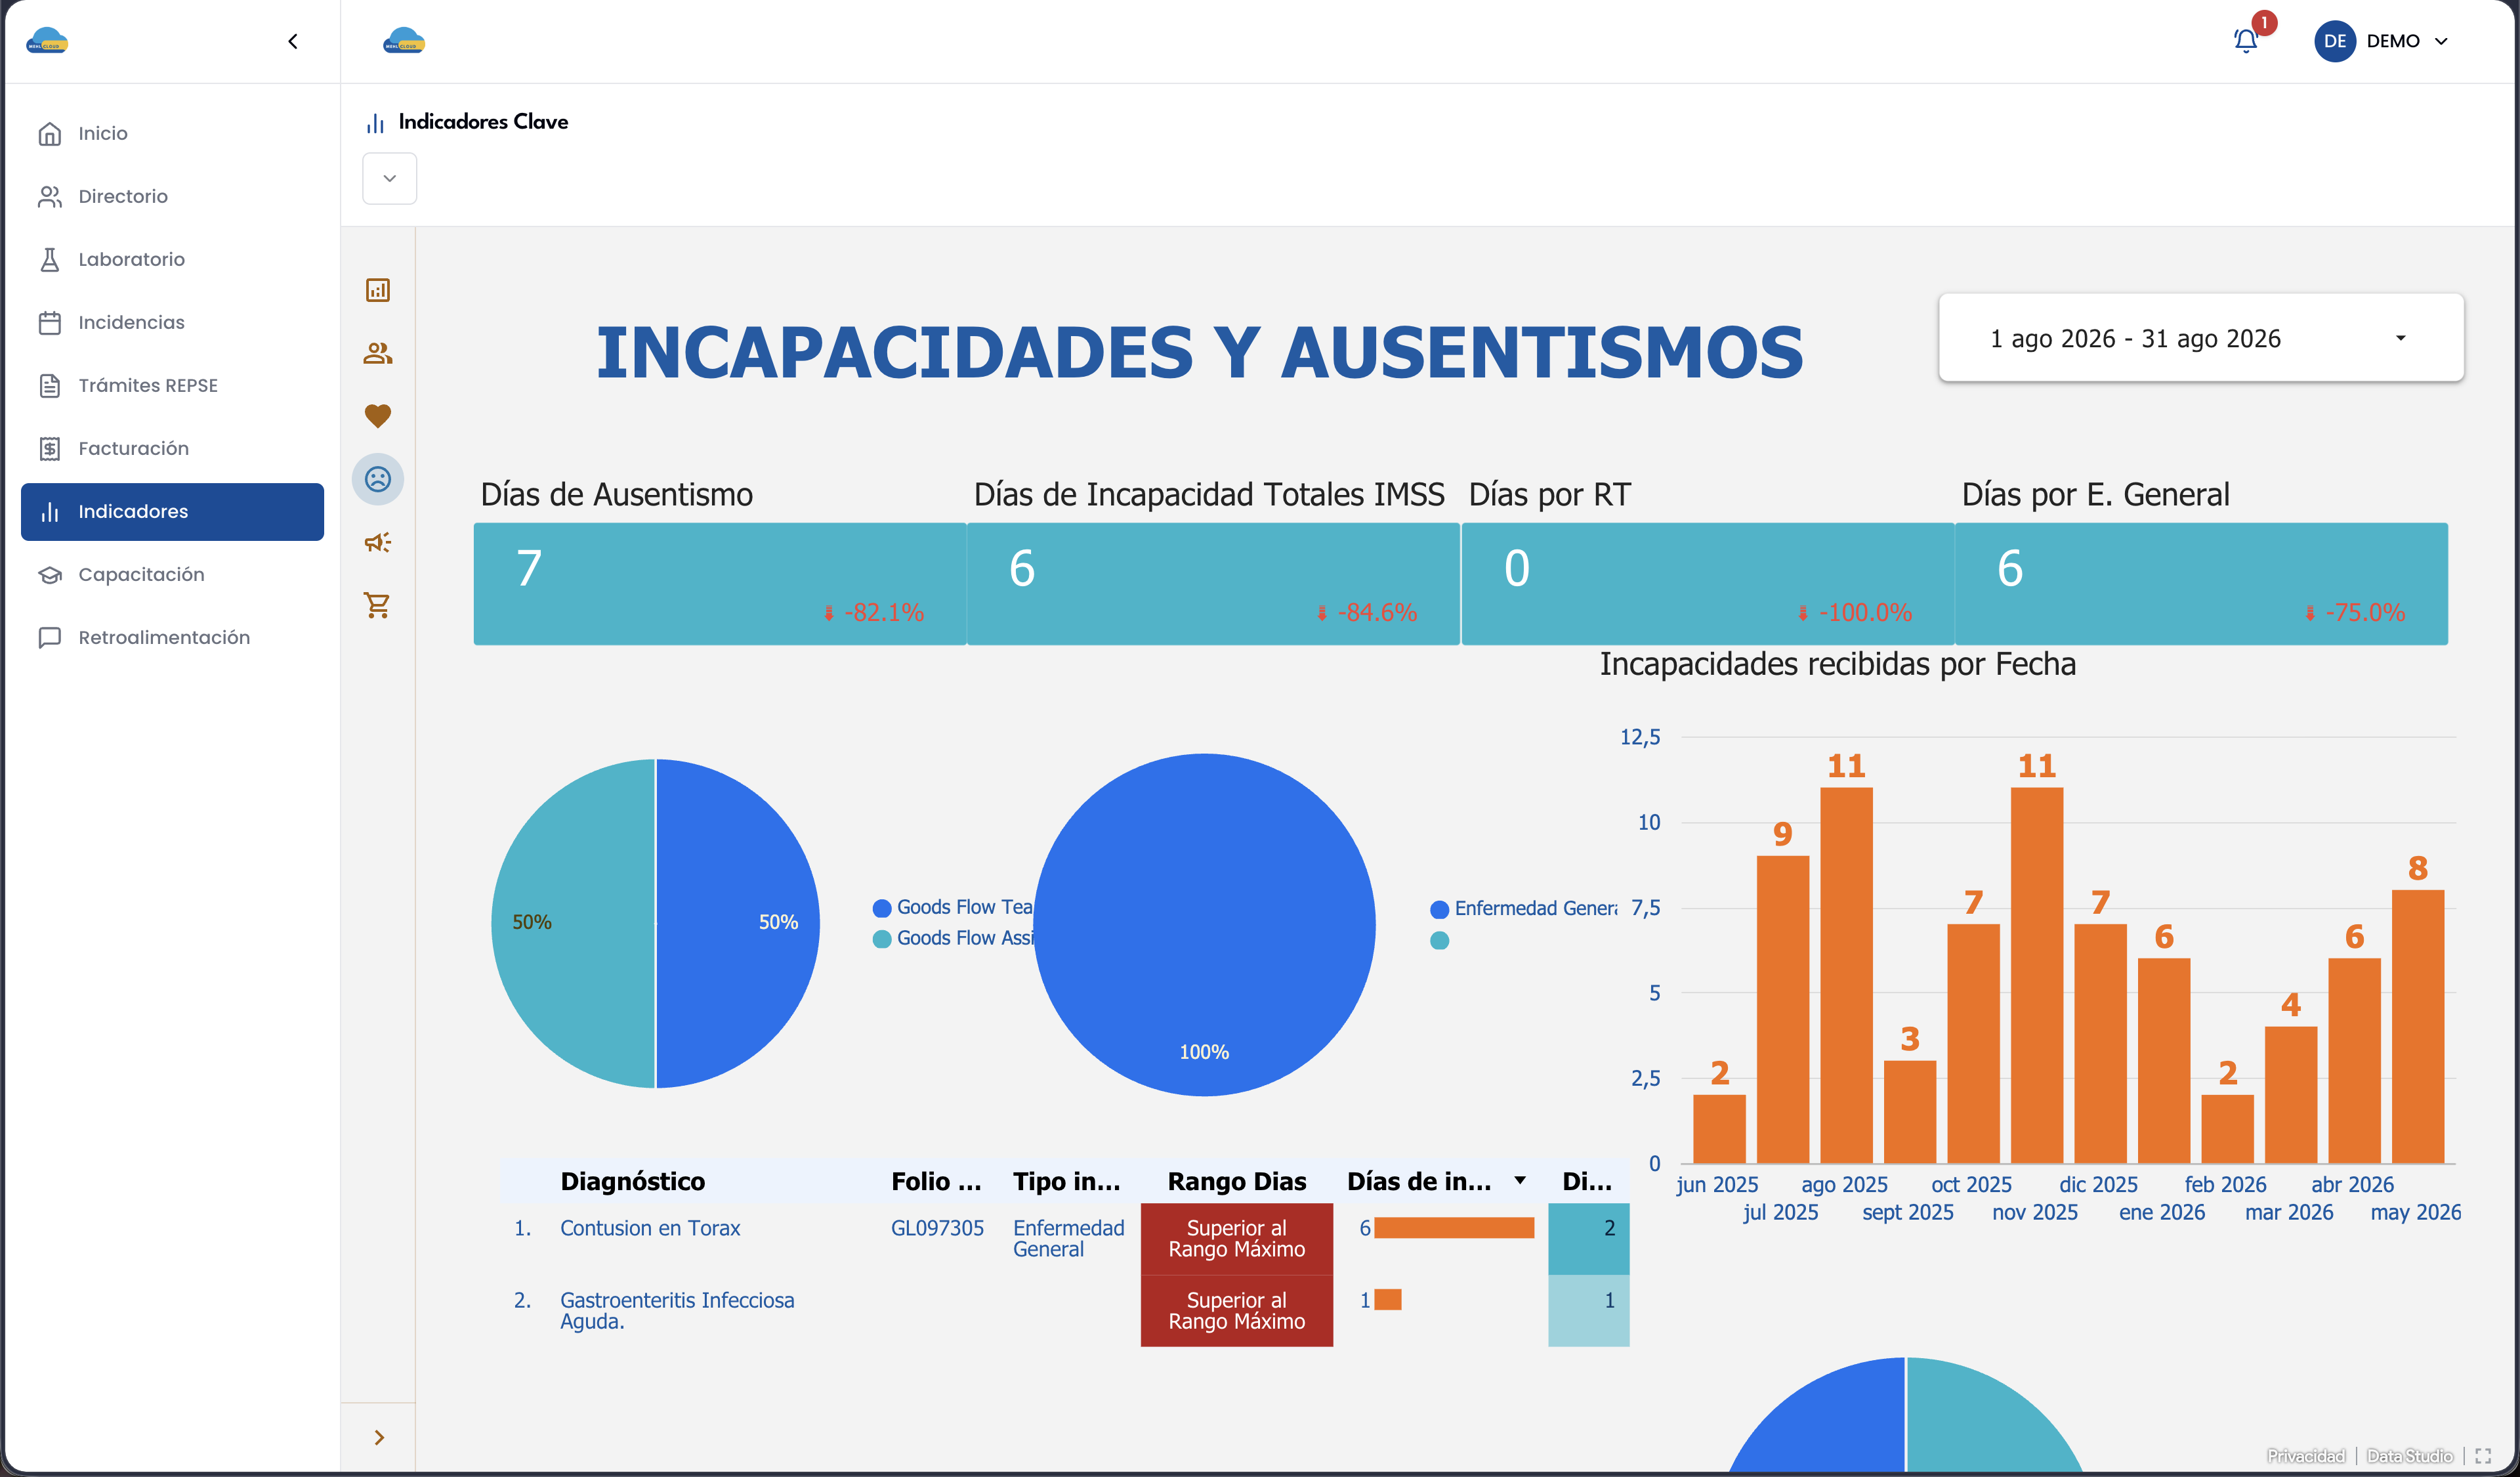The height and width of the screenshot is (1477, 2520).
Task: Open Capacitación in the sidebar
Action: click(172, 574)
